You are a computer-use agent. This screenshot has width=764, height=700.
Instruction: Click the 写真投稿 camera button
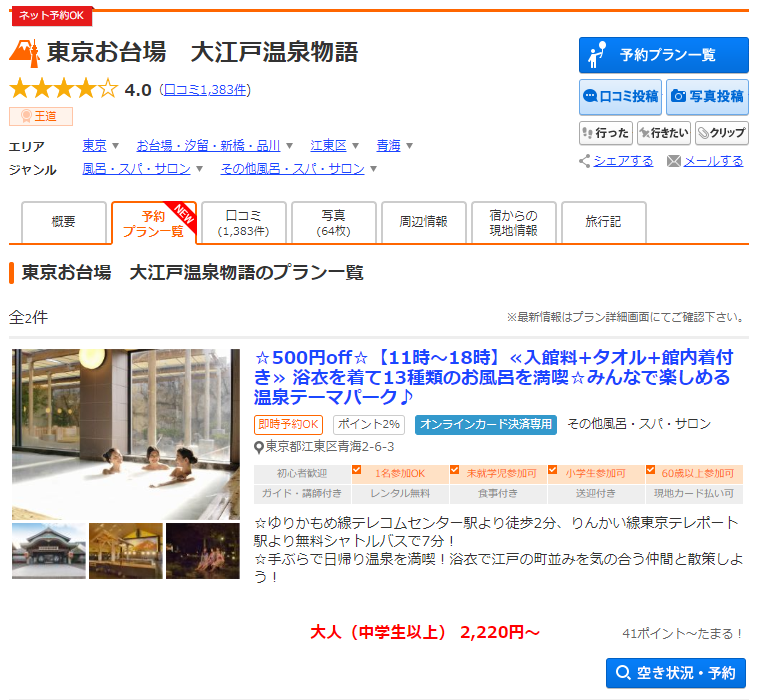[x=707, y=97]
